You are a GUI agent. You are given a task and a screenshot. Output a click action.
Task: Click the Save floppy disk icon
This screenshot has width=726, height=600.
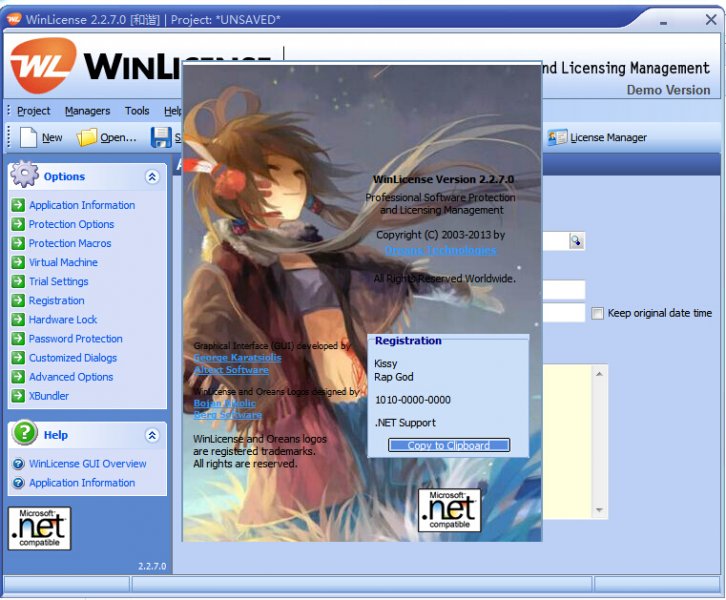tap(161, 138)
